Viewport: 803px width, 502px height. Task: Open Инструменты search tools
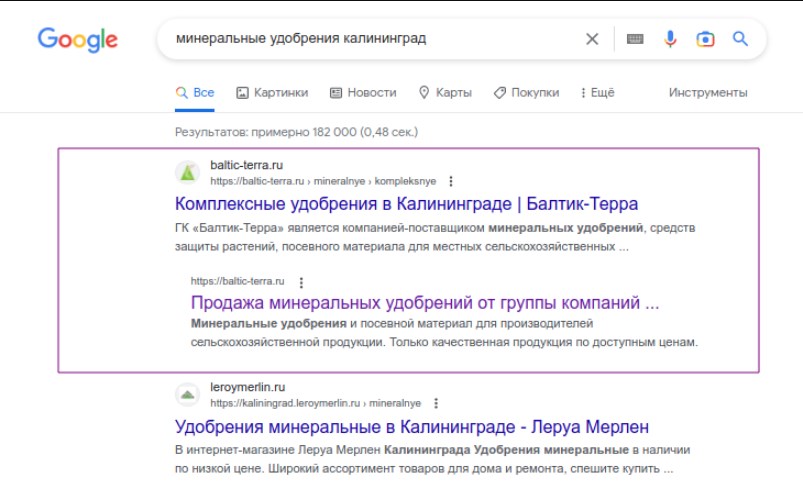[x=708, y=93]
